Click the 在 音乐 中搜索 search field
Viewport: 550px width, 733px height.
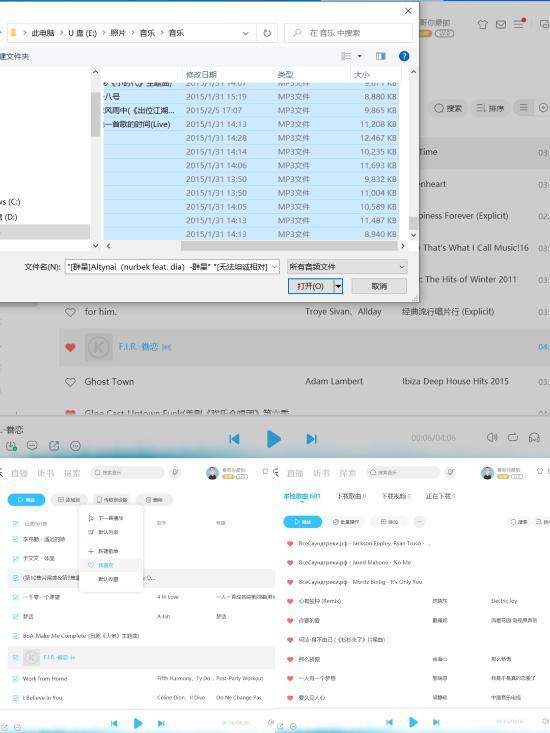click(x=349, y=33)
